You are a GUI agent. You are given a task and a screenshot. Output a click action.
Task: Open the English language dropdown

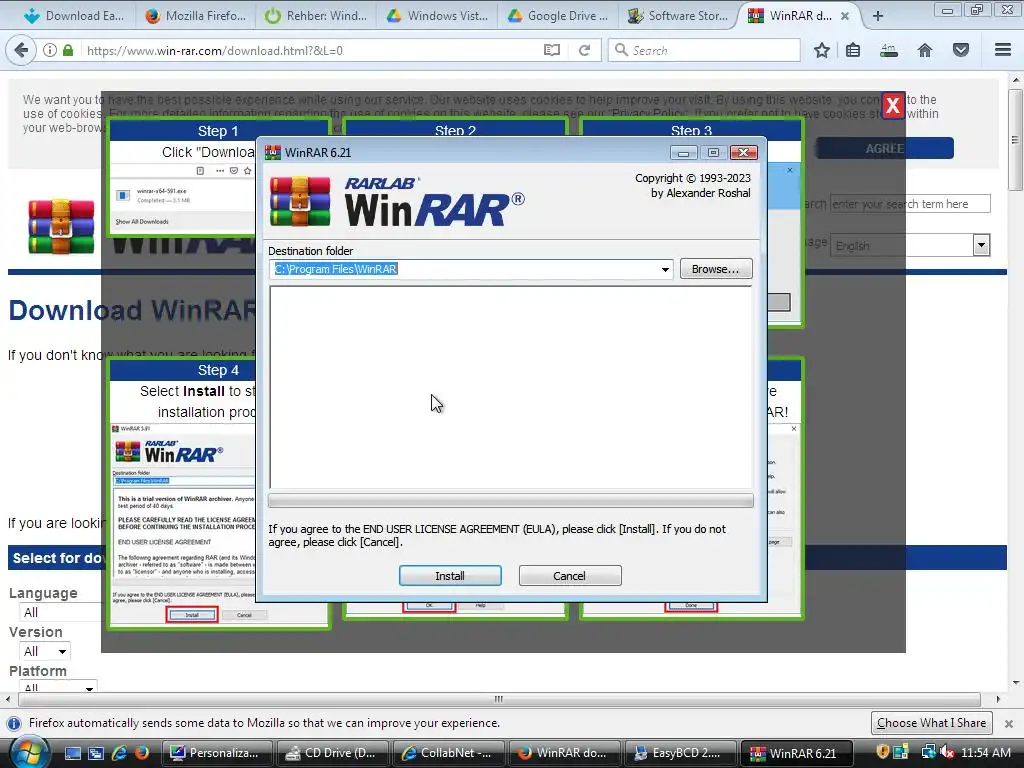pos(910,246)
